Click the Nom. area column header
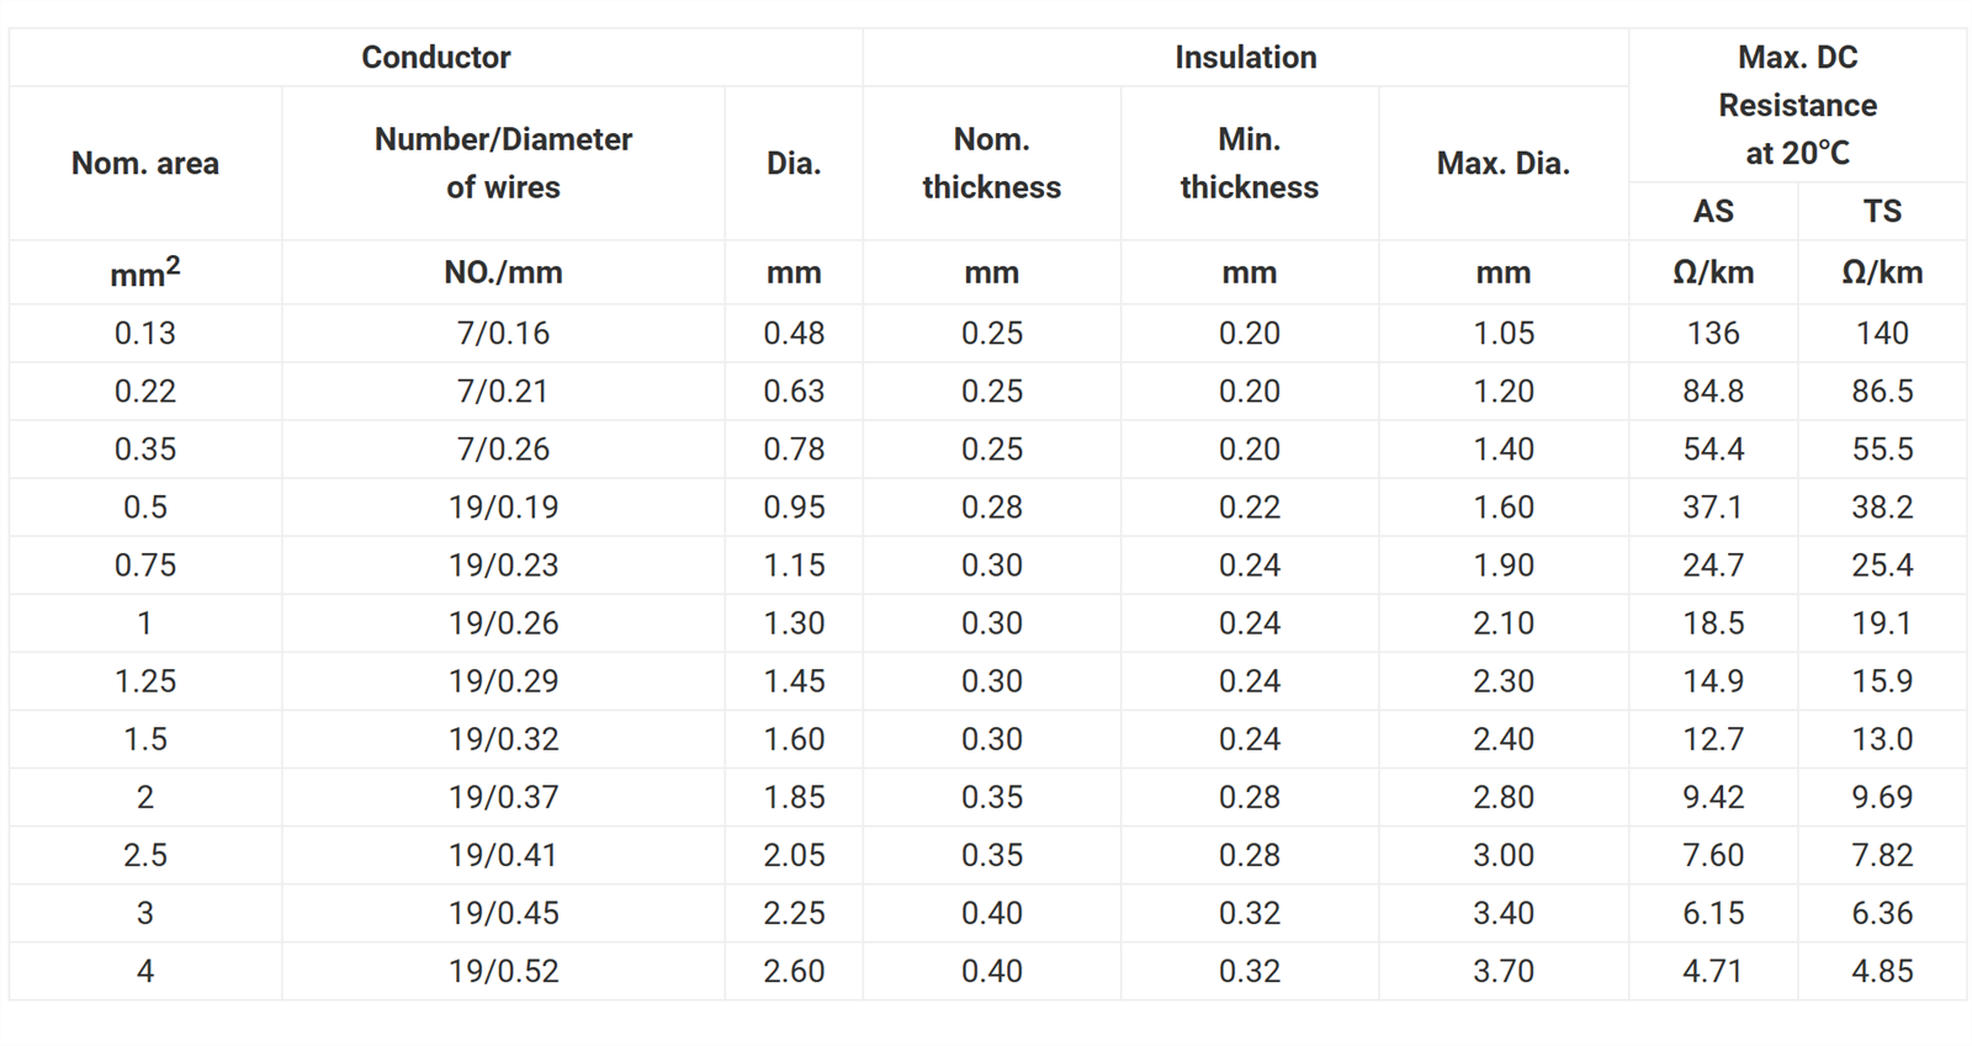 click(x=145, y=163)
